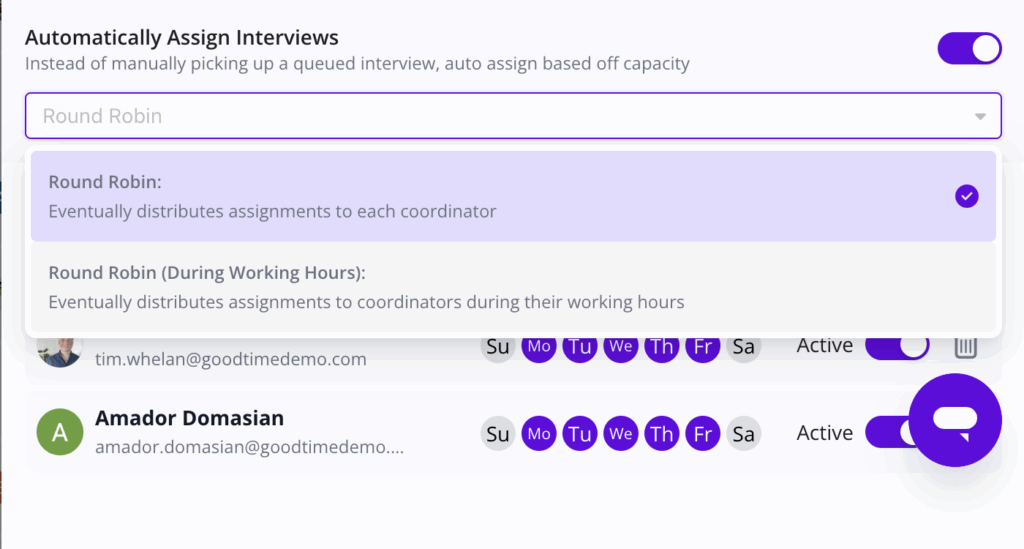Toggle Saturday for Amador Domasian
Viewport: 1024px width, 549px height.
[x=743, y=434]
